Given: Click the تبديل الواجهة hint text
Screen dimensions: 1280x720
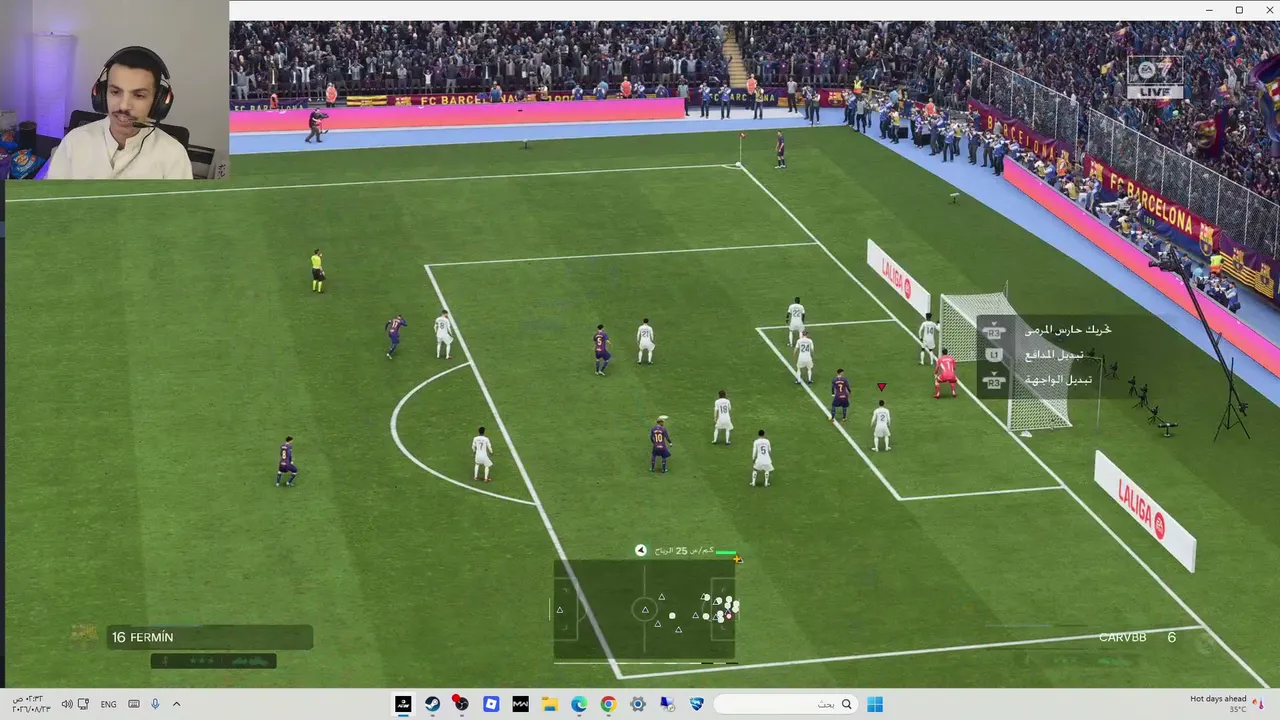Looking at the screenshot, I should tap(1057, 379).
